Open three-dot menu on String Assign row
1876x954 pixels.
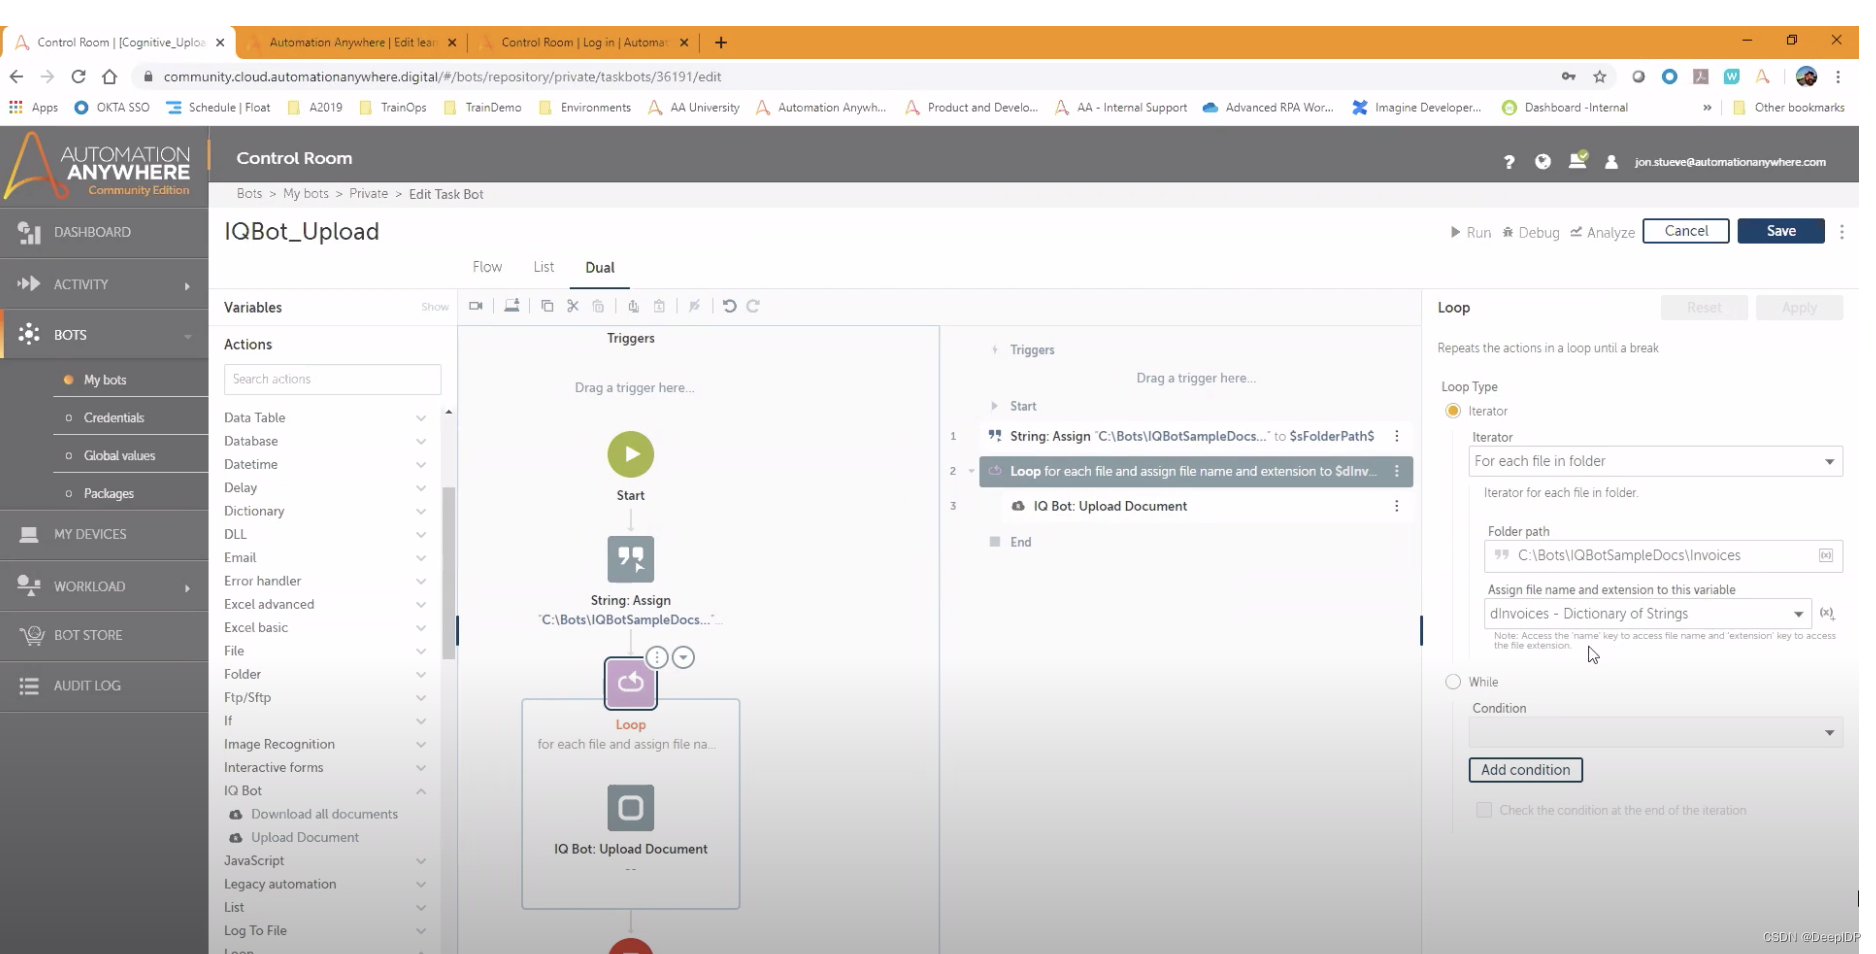(x=1397, y=436)
